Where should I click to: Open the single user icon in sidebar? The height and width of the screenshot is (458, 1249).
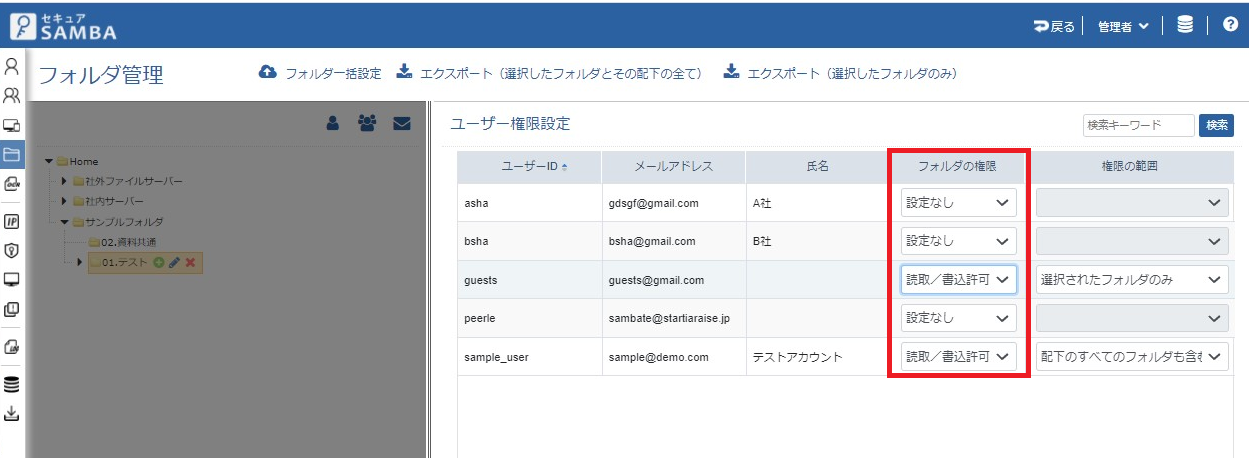tap(12, 67)
